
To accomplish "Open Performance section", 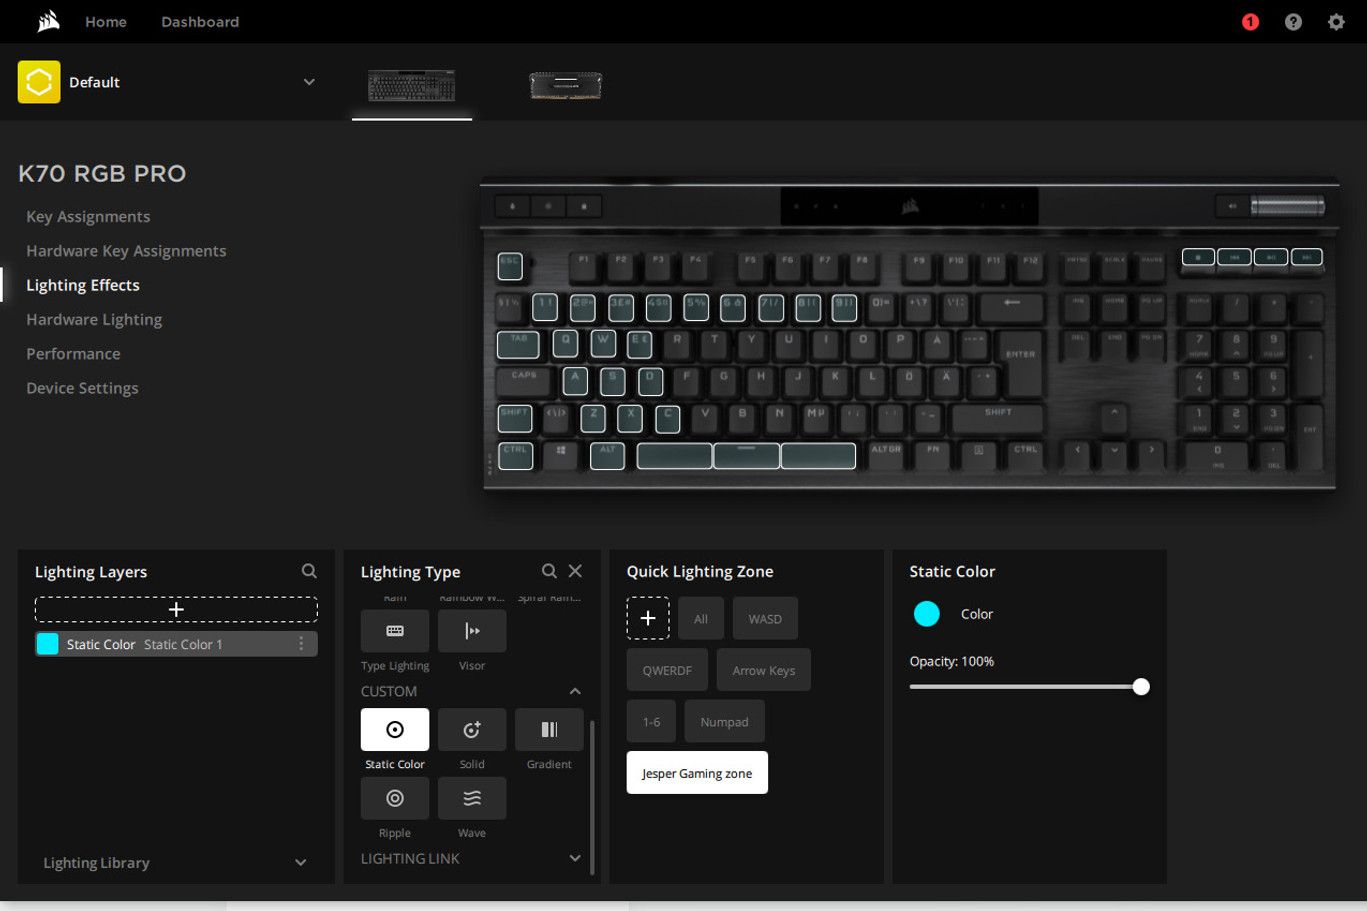I will pyautogui.click(x=73, y=354).
